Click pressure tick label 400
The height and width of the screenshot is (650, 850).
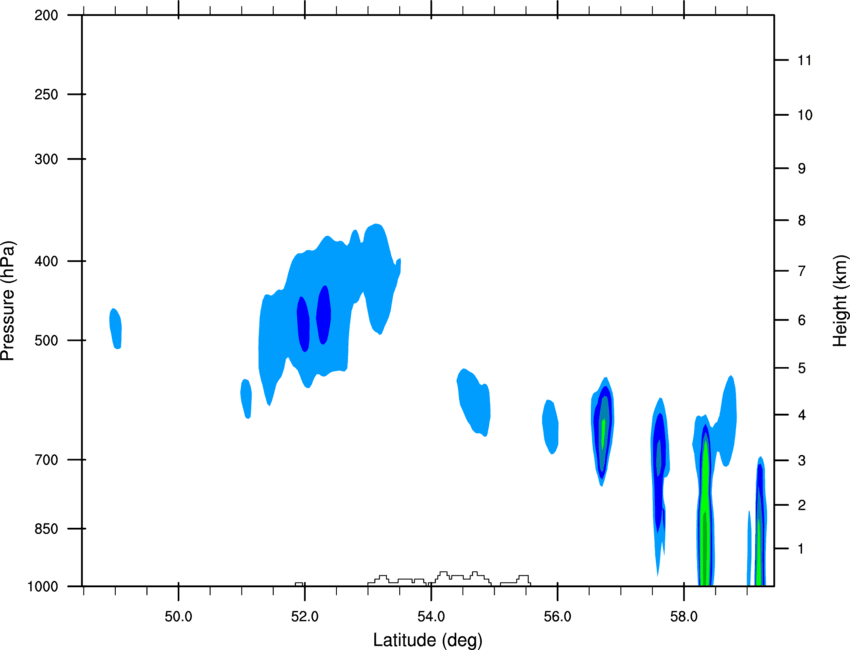pyautogui.click(x=46, y=261)
